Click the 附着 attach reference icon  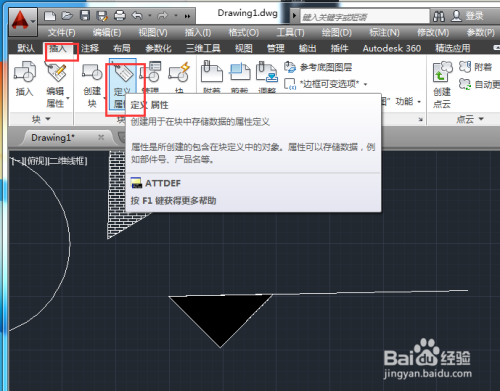[212, 71]
